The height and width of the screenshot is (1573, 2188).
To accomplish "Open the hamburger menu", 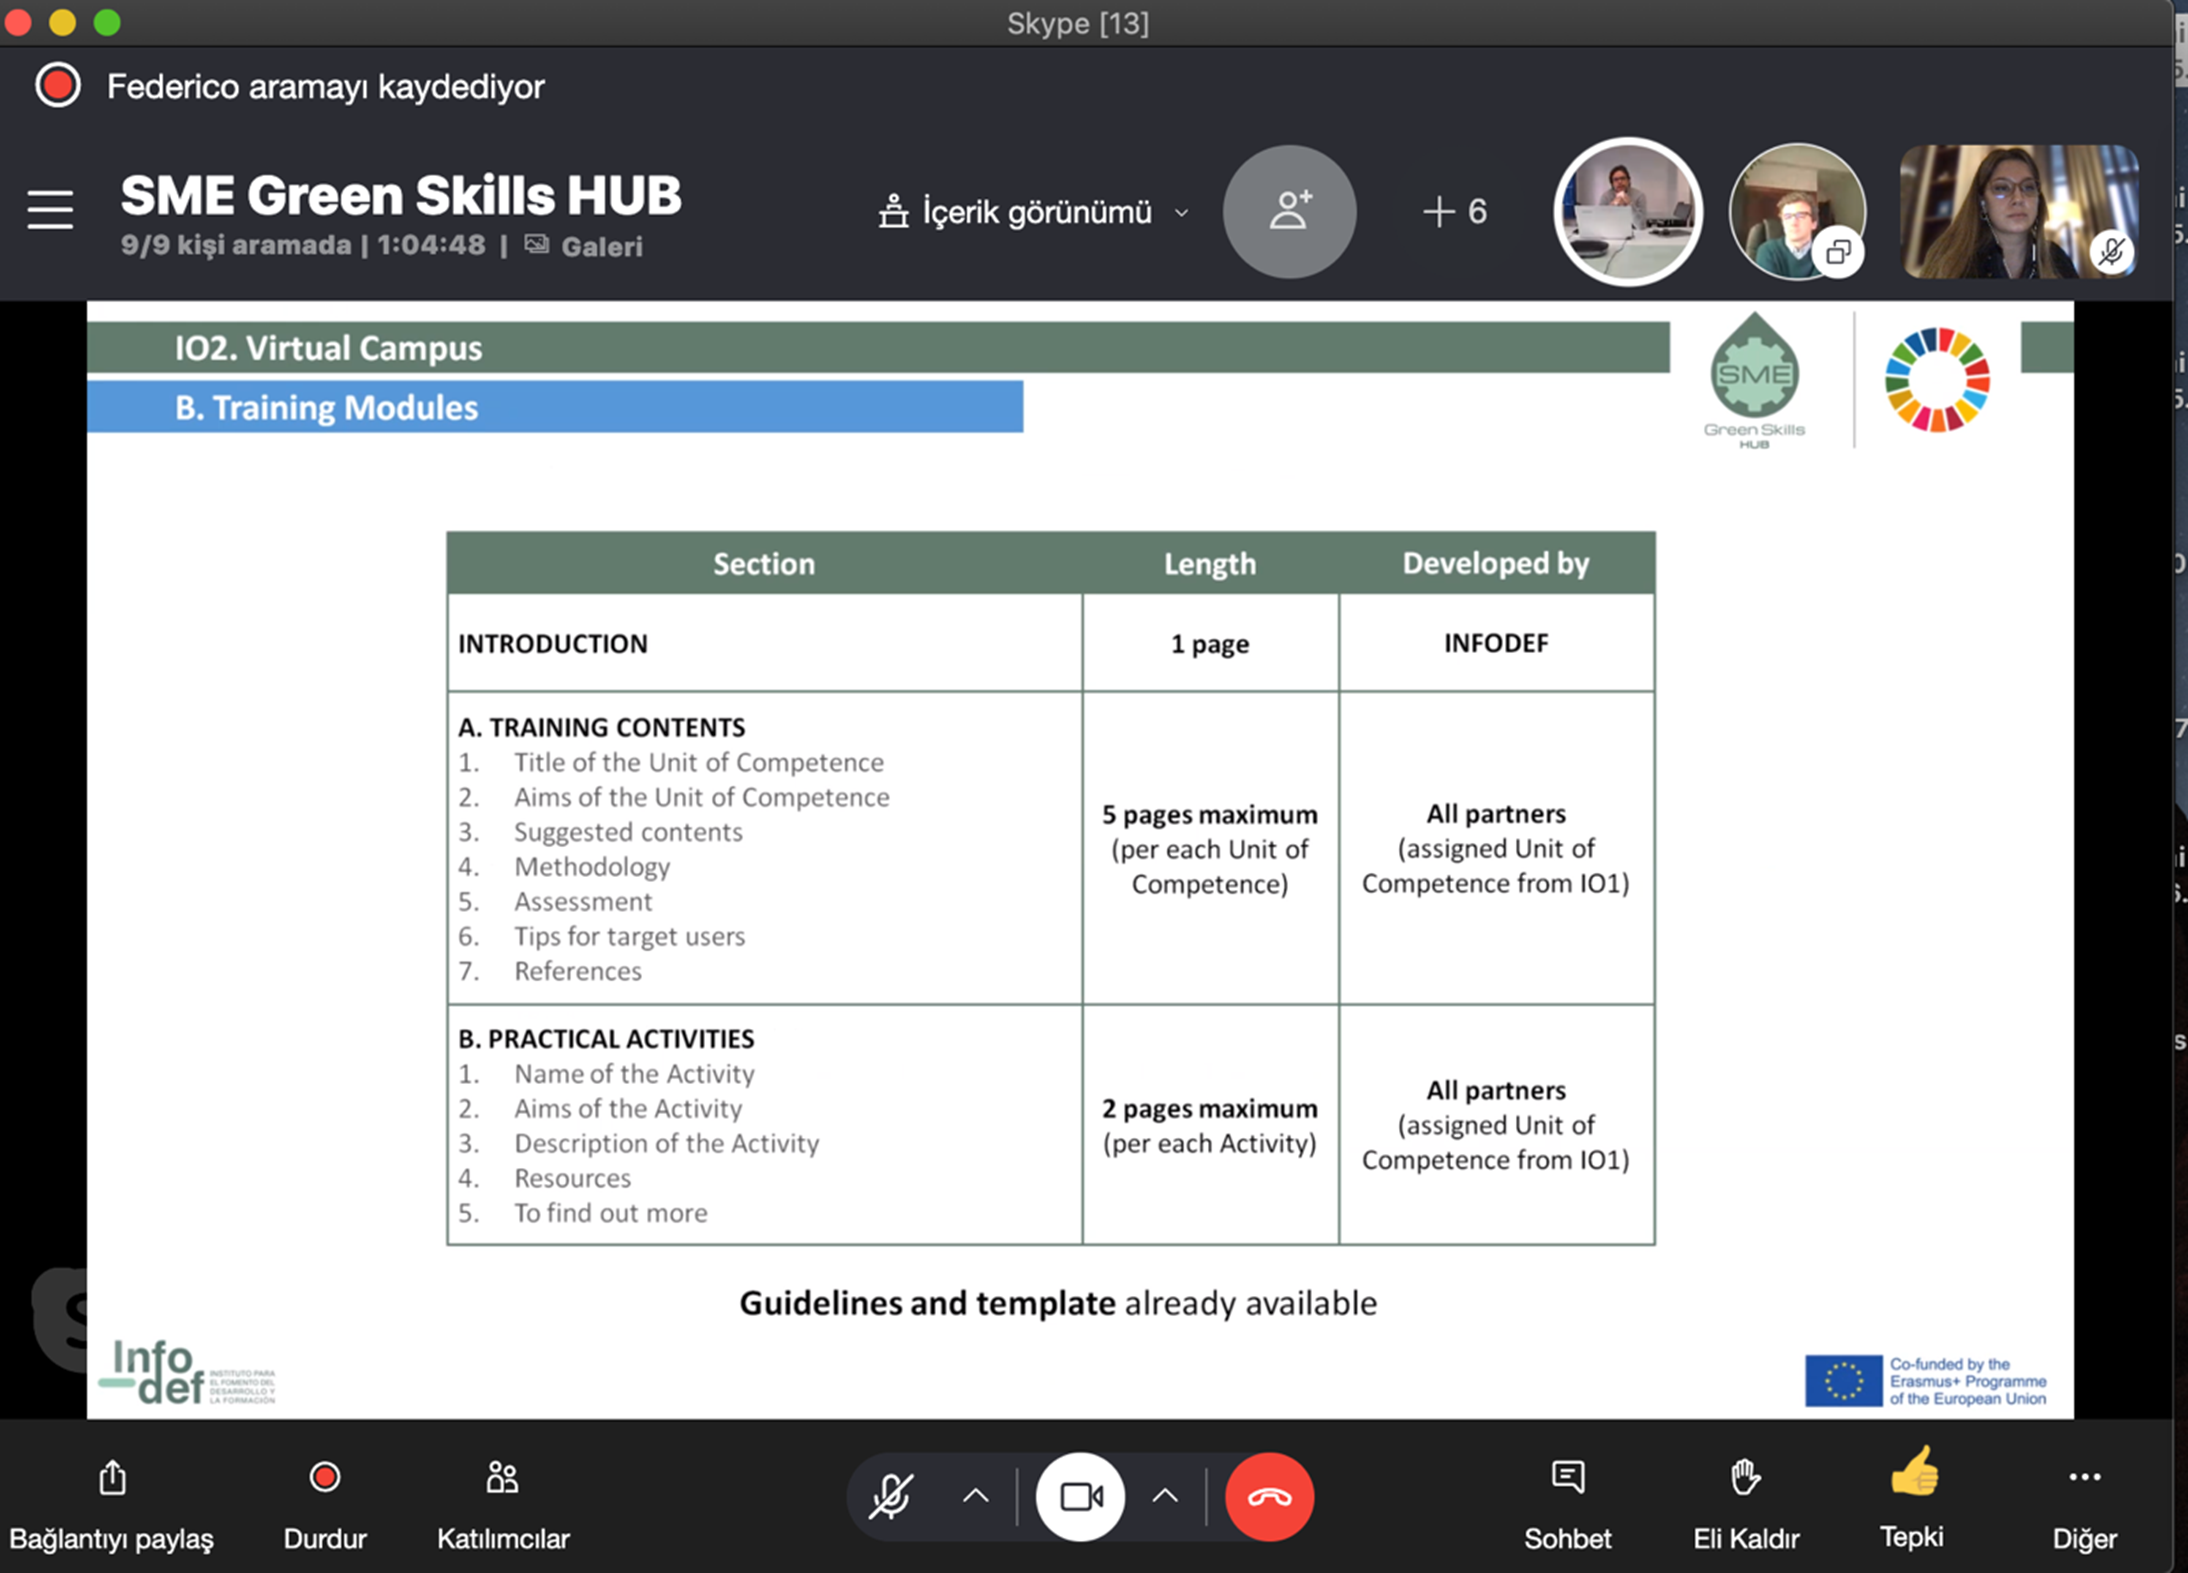I will pos(50,211).
